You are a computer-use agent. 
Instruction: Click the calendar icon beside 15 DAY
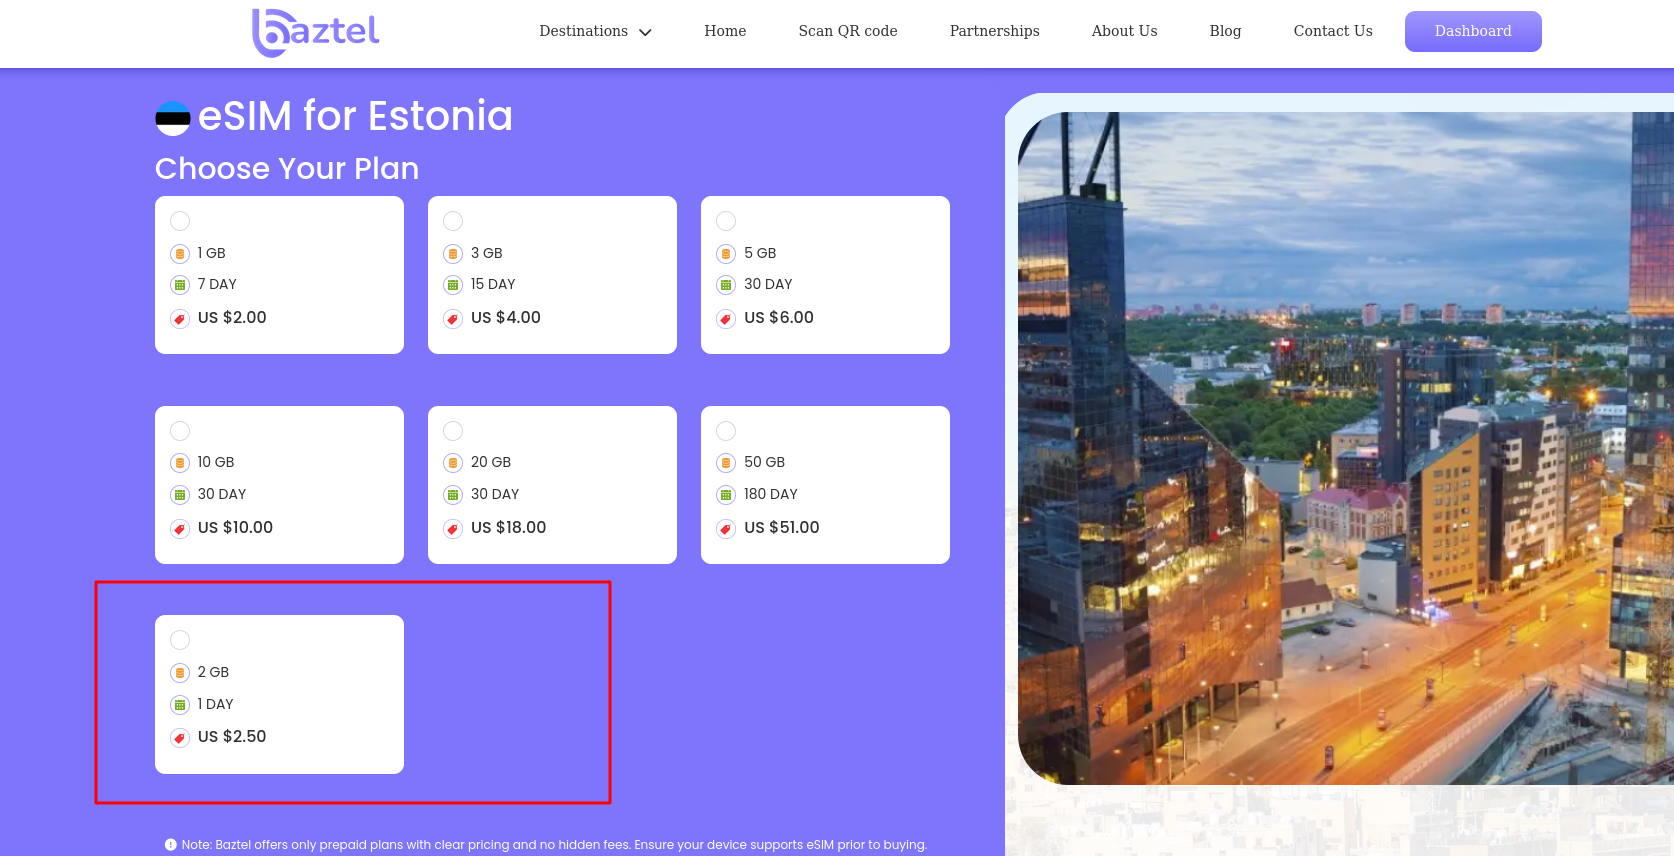point(453,285)
